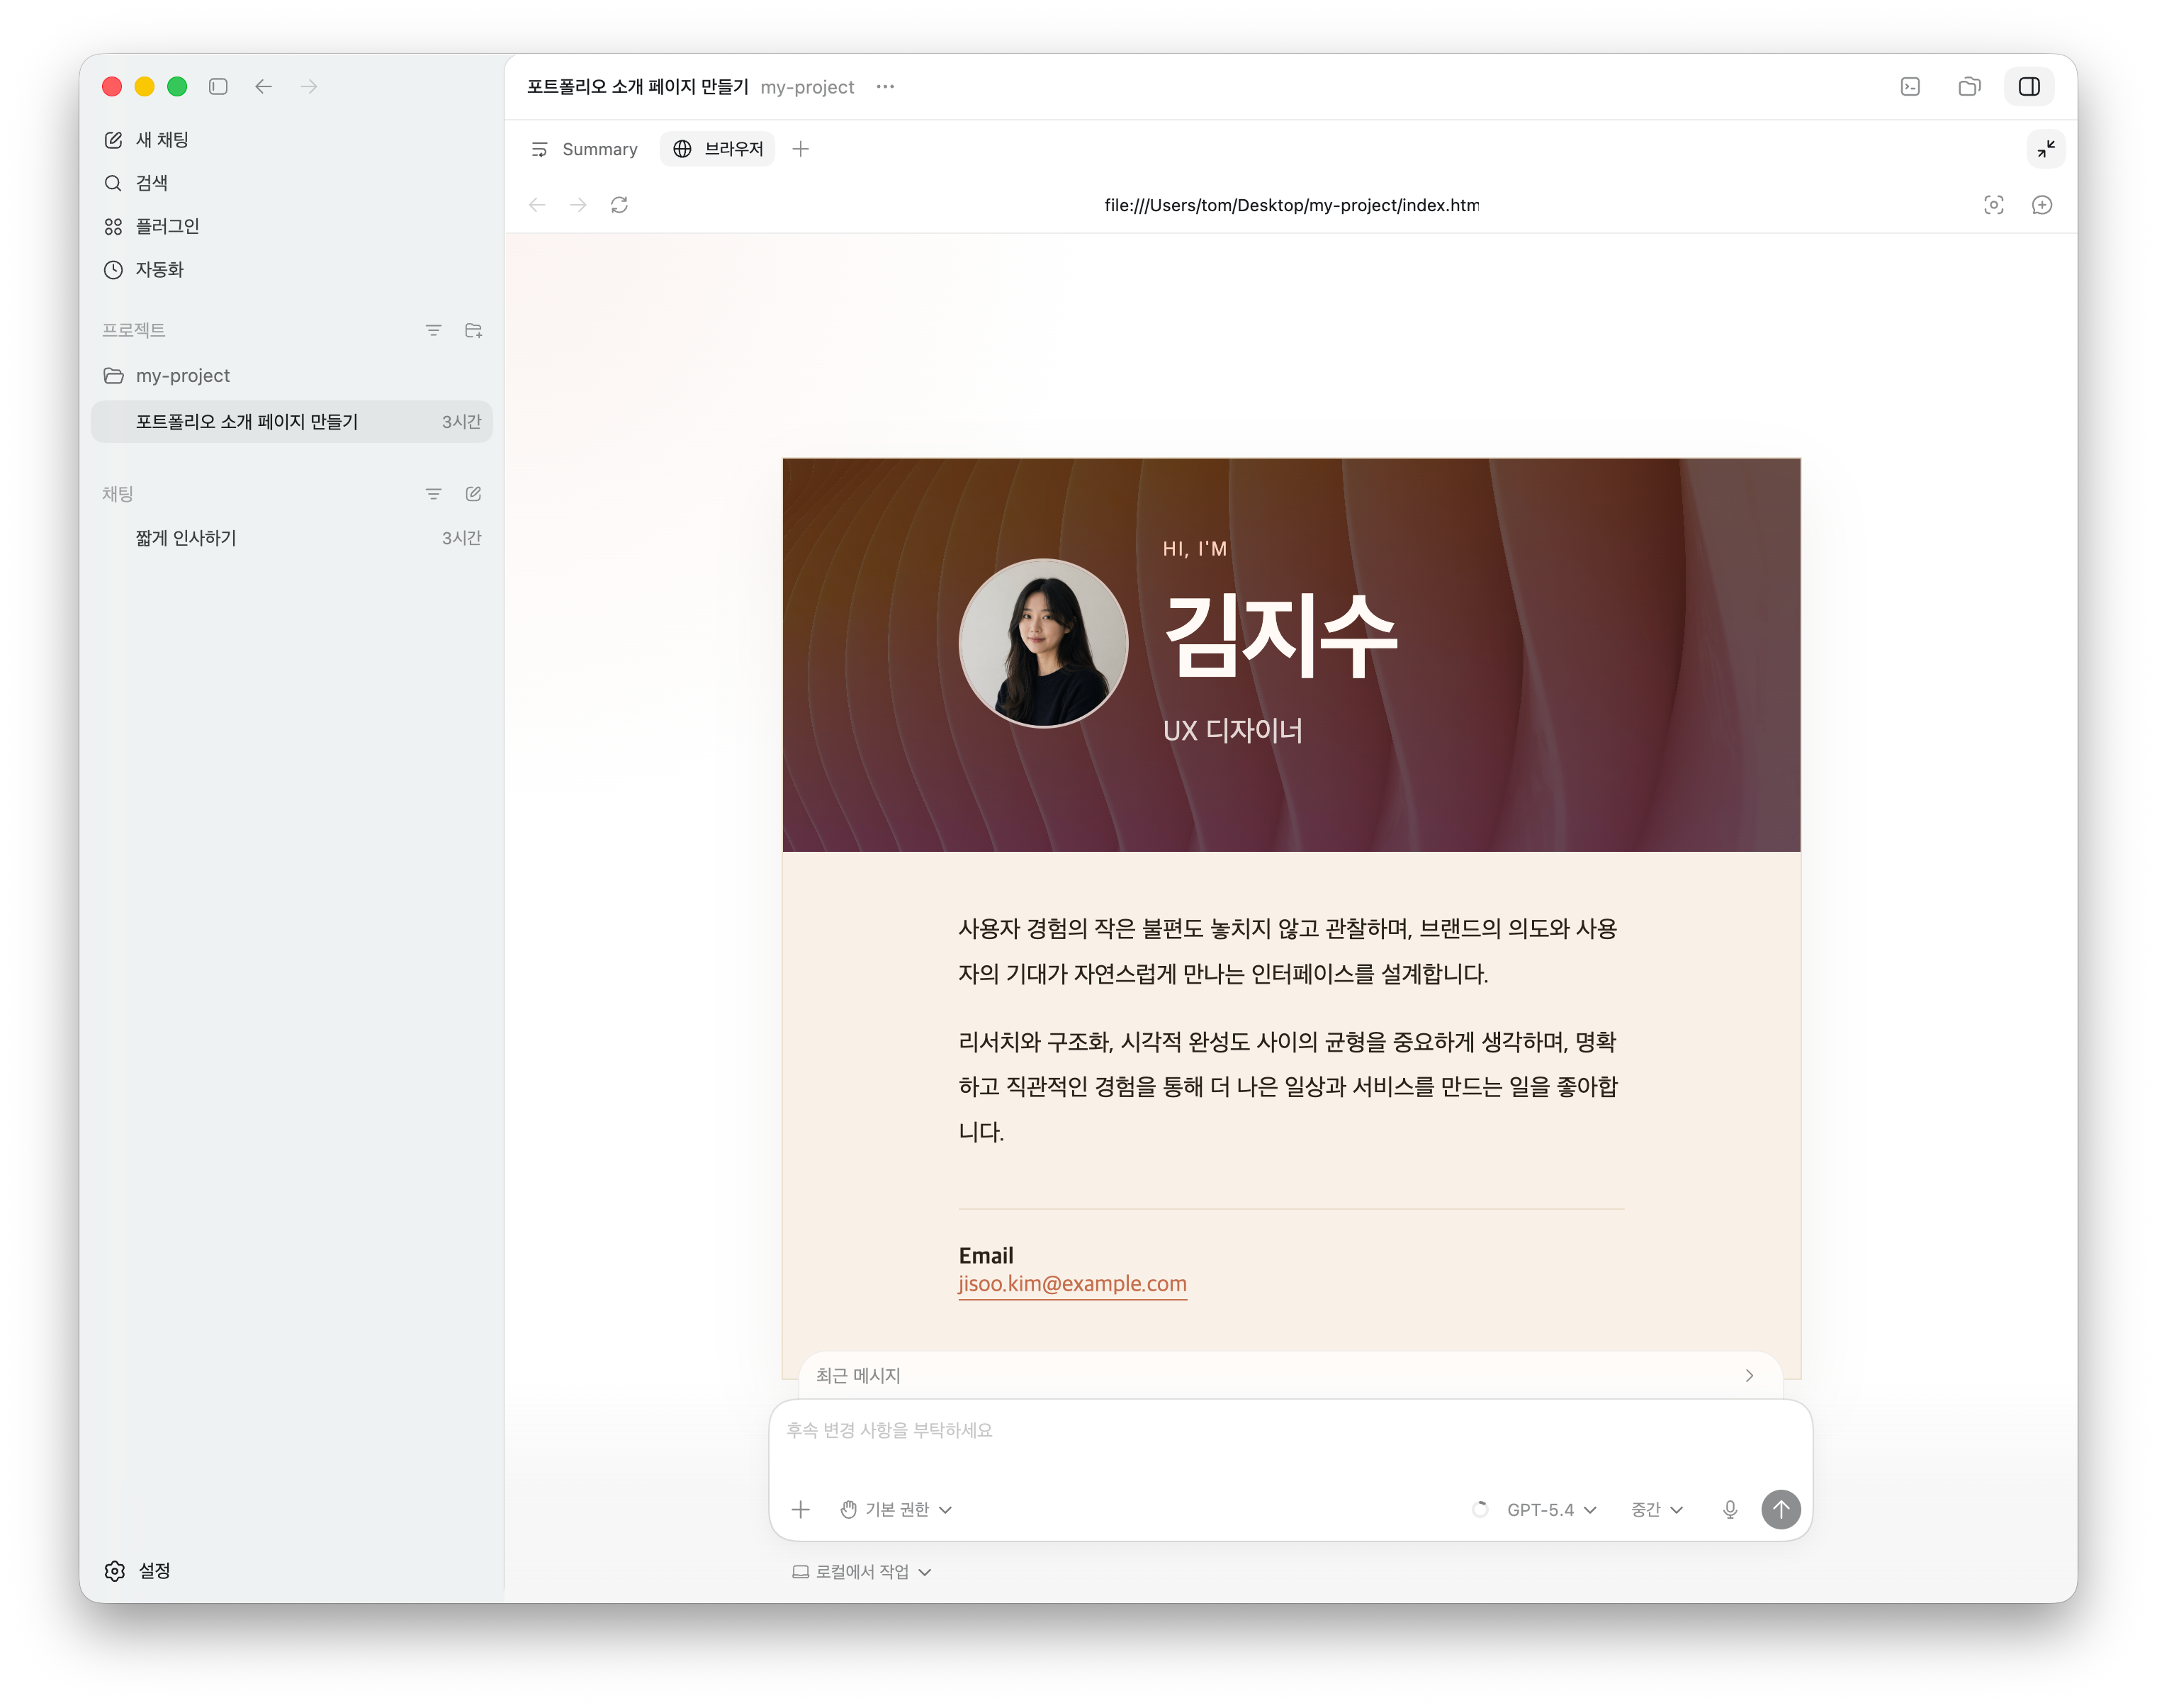Add a new project folder icon

(473, 330)
